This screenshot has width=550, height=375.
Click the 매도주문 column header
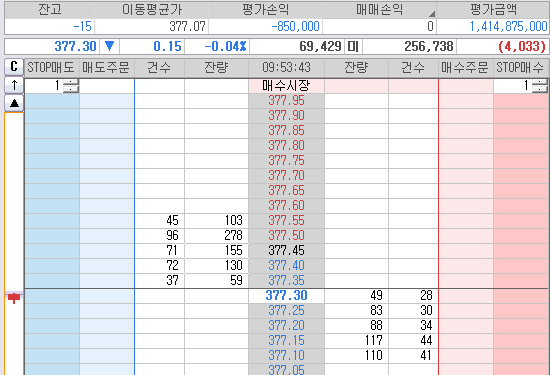point(107,67)
